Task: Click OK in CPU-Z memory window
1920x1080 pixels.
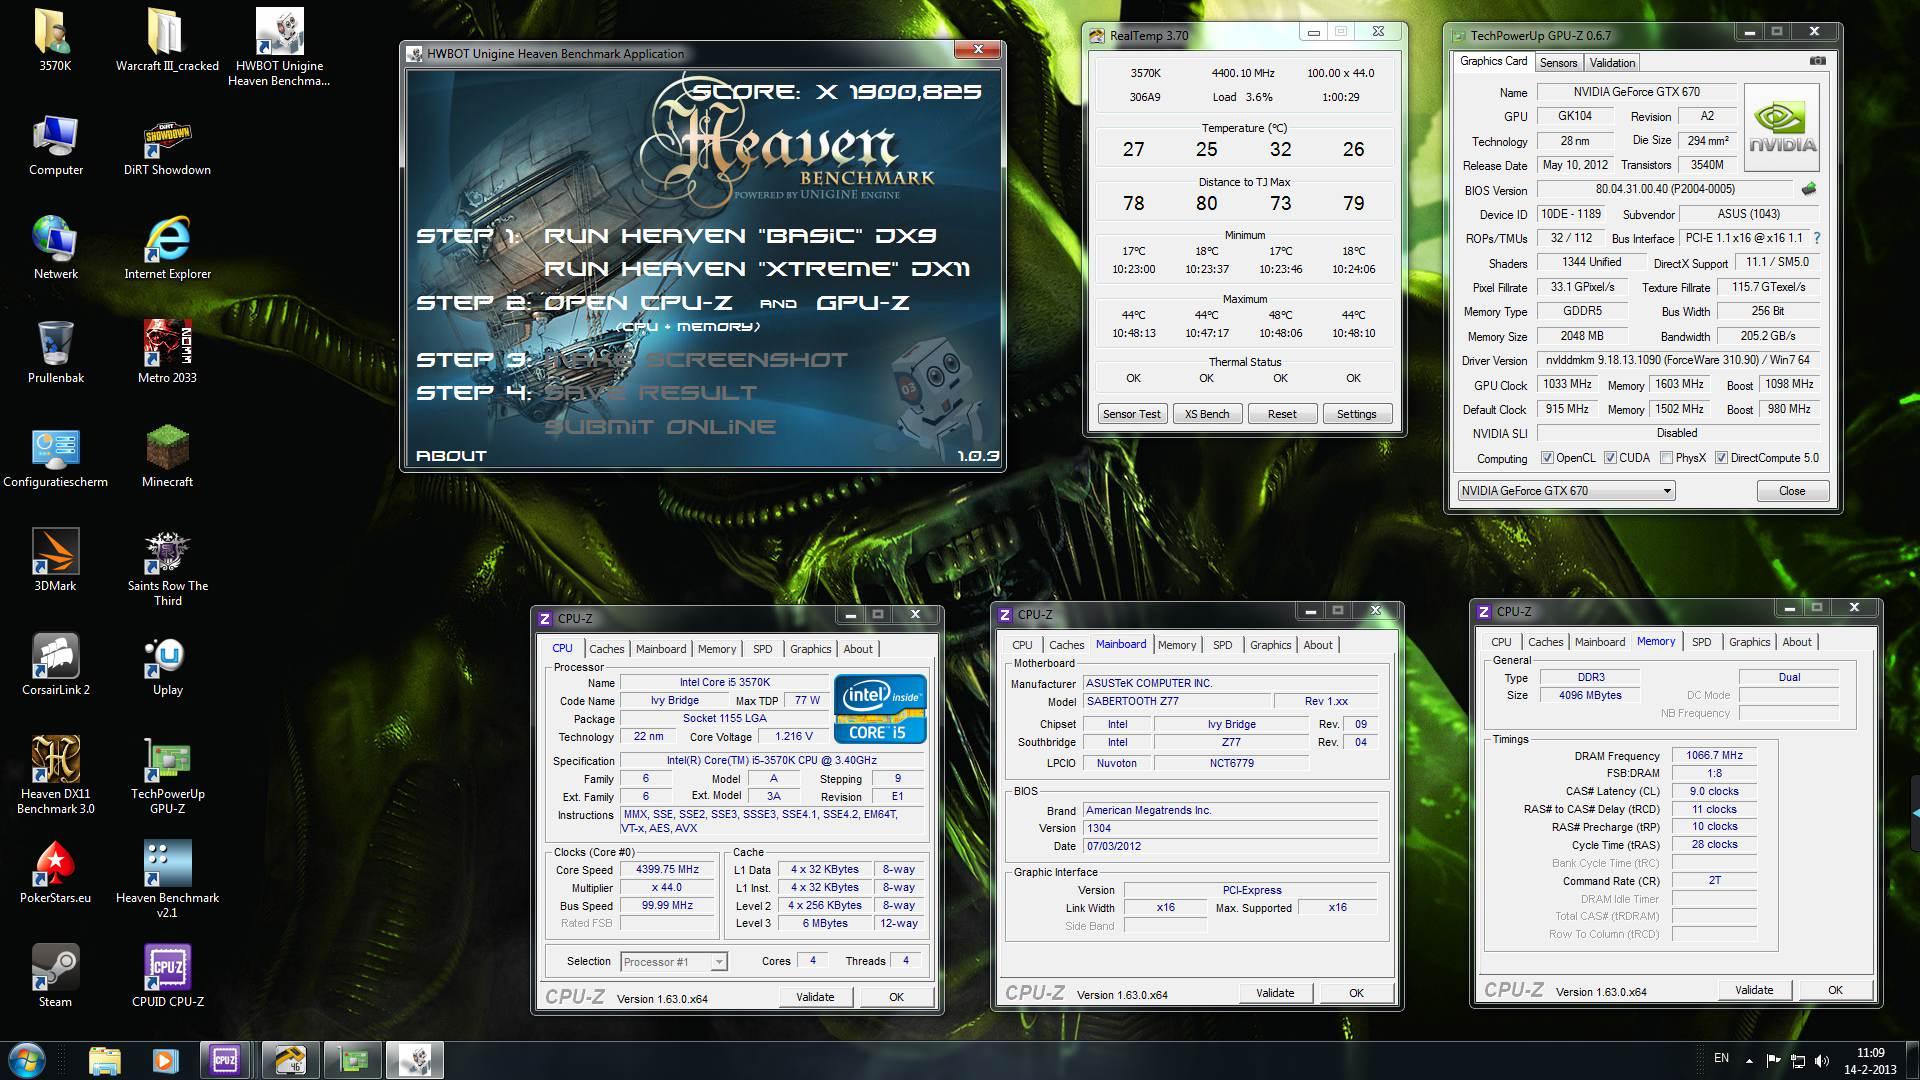Action: pos(1835,990)
